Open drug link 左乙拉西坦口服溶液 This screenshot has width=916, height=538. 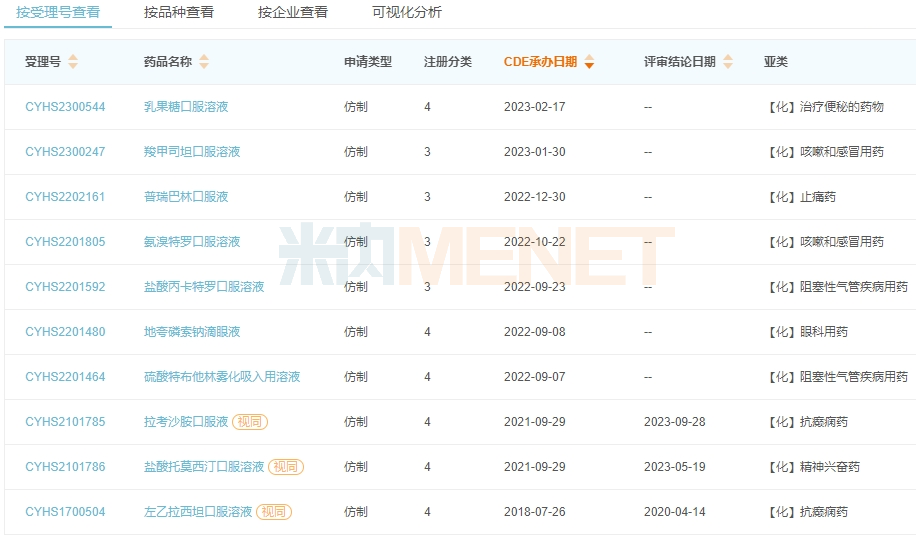(198, 512)
